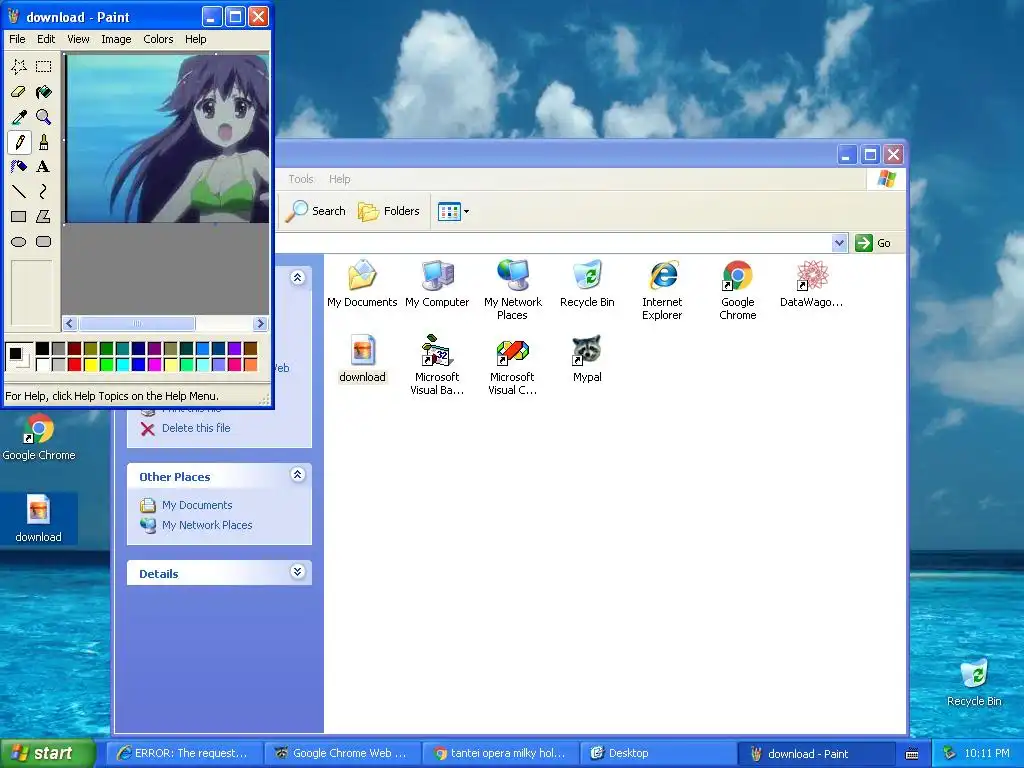Select the Polygon tool in Paint

click(44, 216)
